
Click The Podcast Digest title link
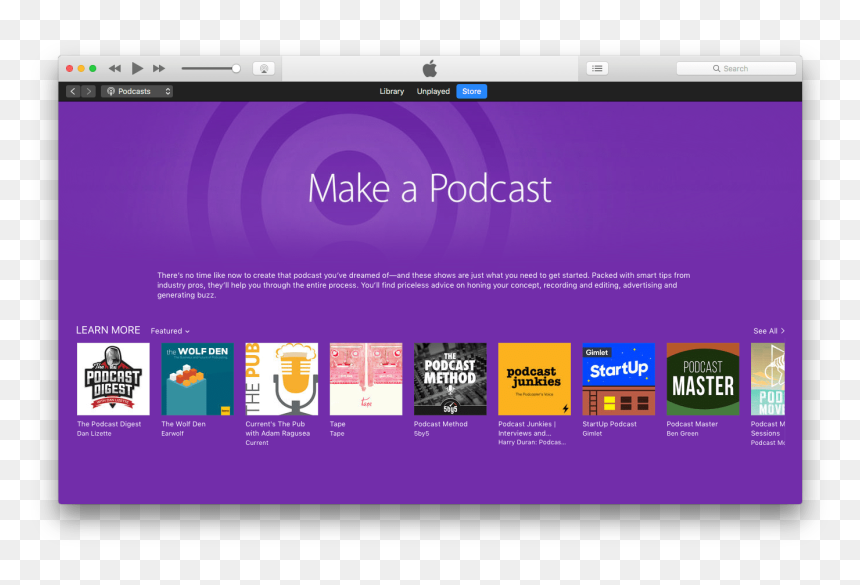coord(109,424)
